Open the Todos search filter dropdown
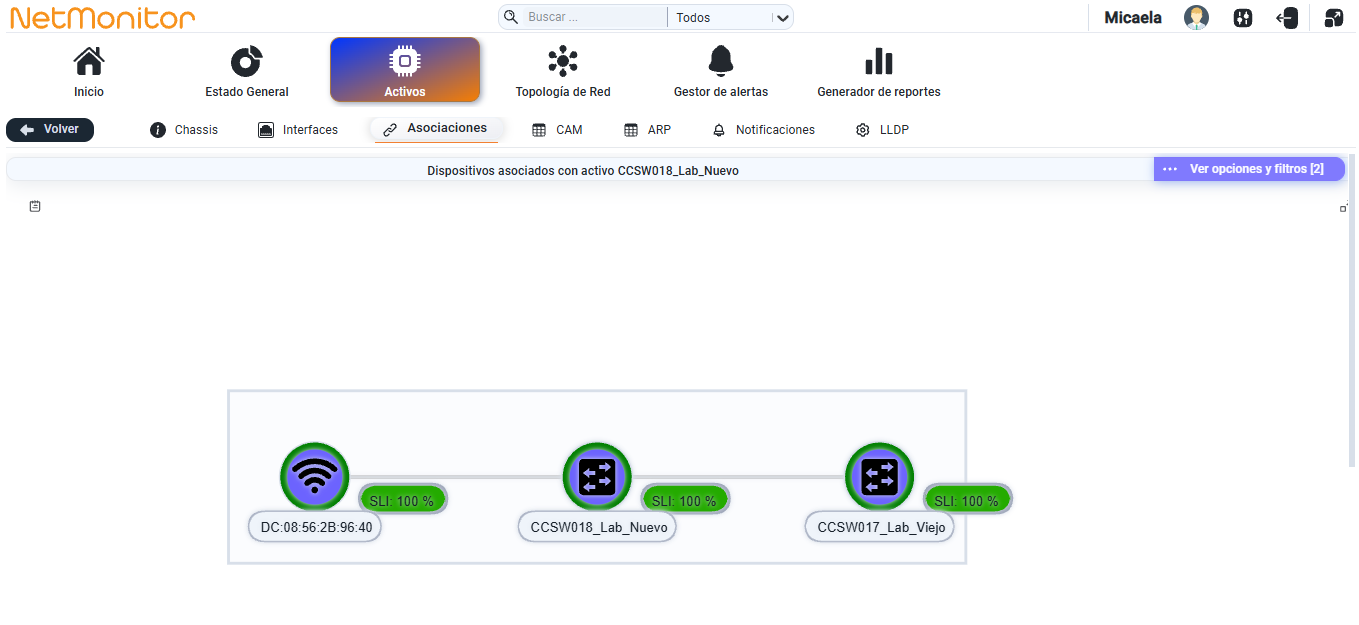Viewport: 1359px width, 625px height. [x=731, y=17]
